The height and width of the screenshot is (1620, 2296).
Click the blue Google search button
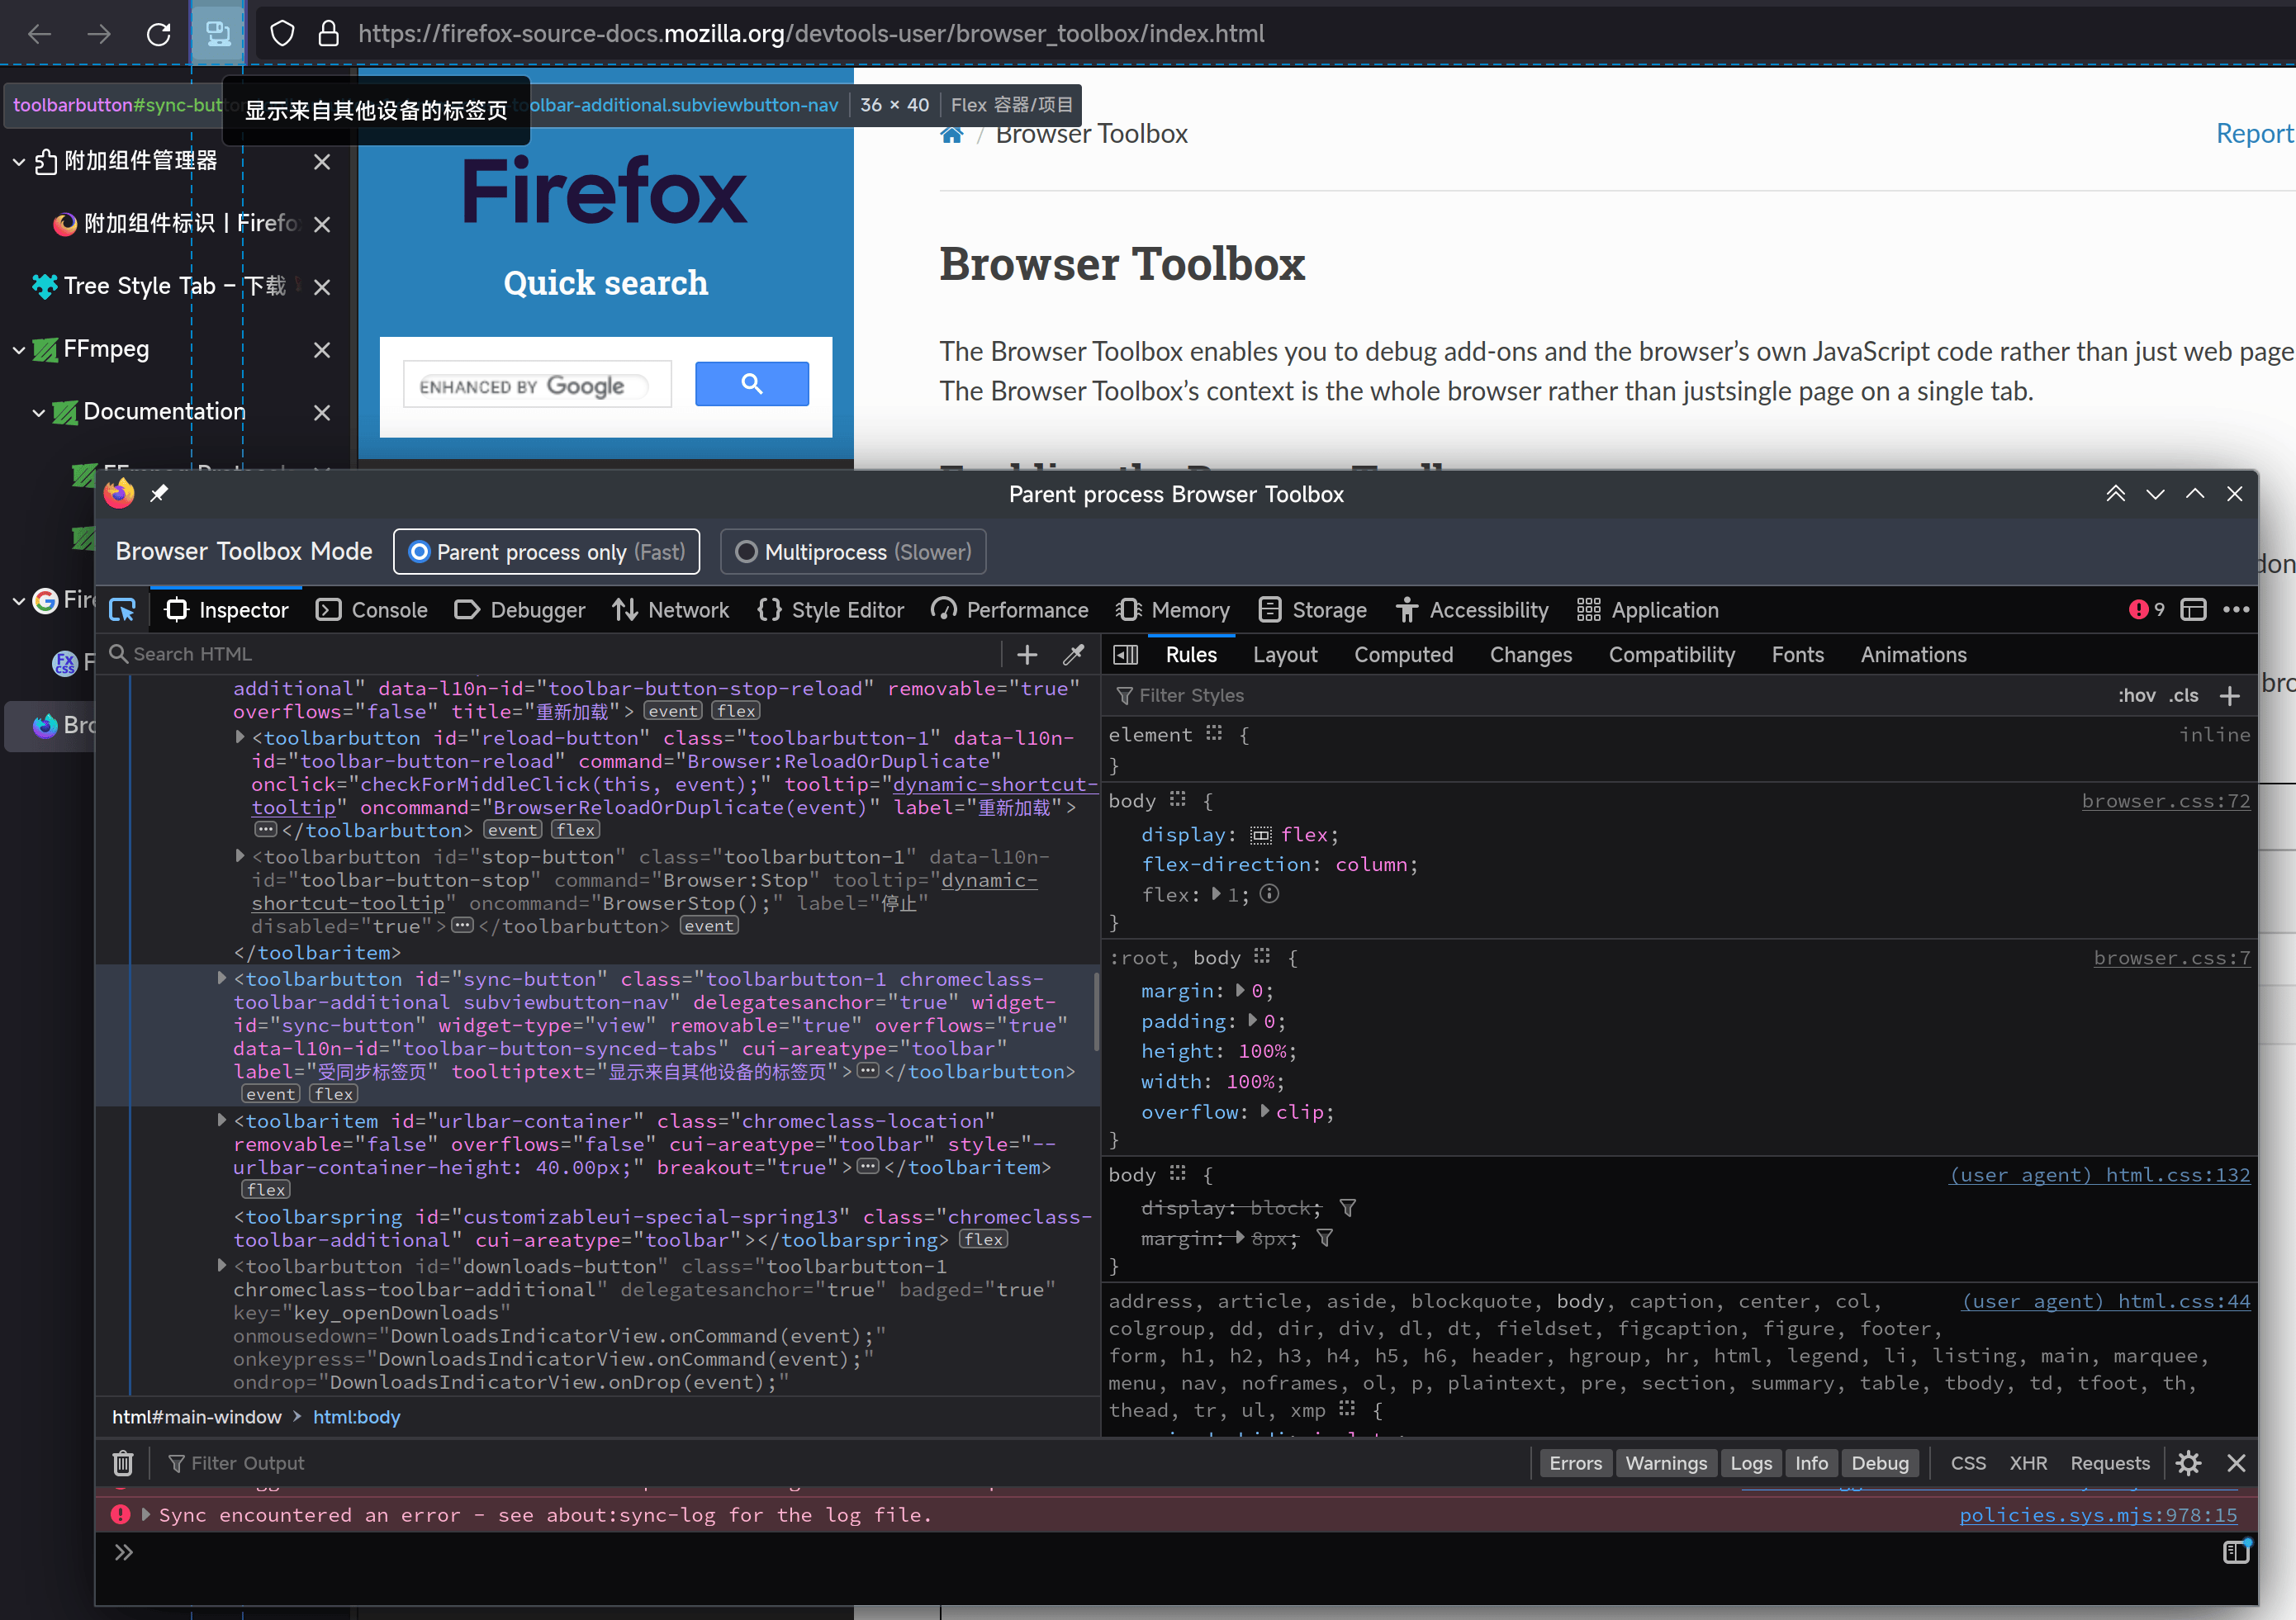pyautogui.click(x=752, y=383)
